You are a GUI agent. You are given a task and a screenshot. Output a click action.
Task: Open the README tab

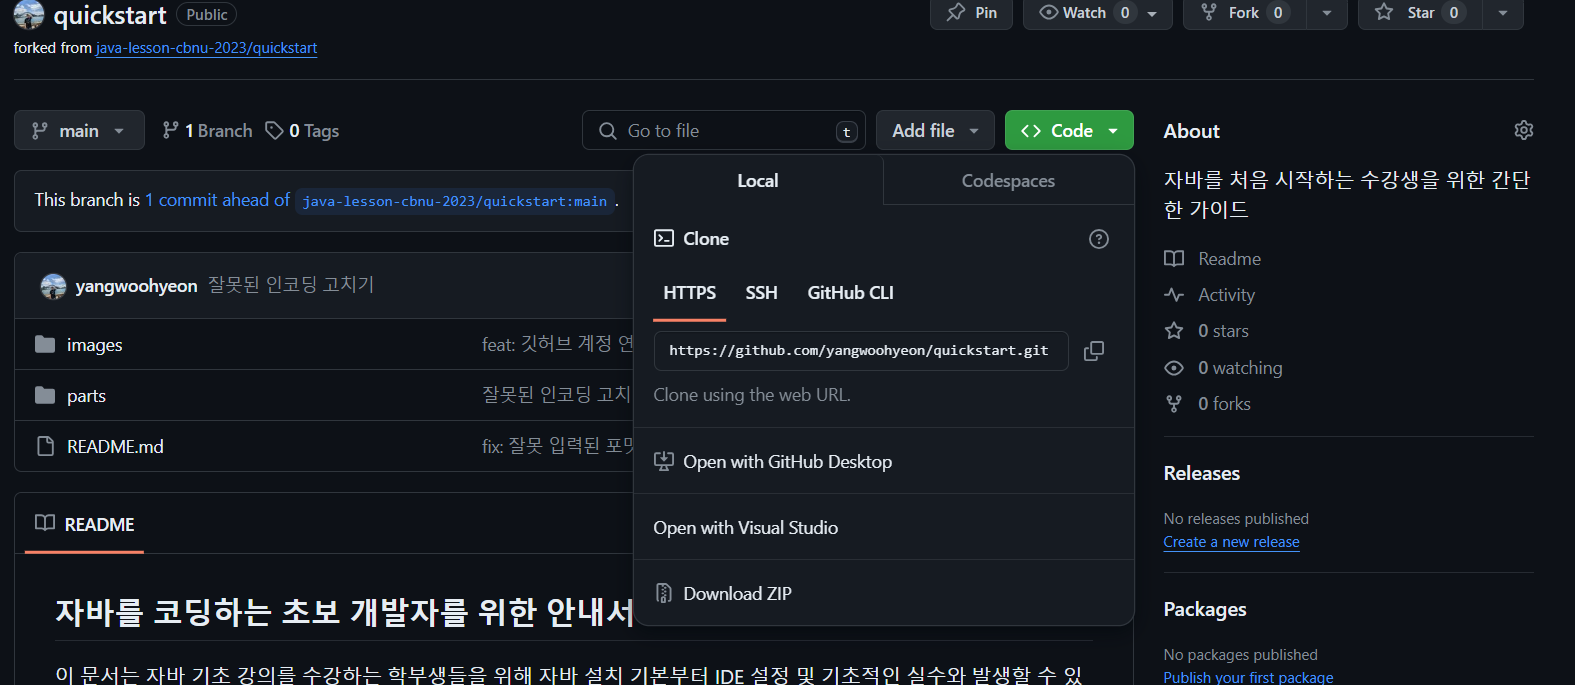click(85, 524)
